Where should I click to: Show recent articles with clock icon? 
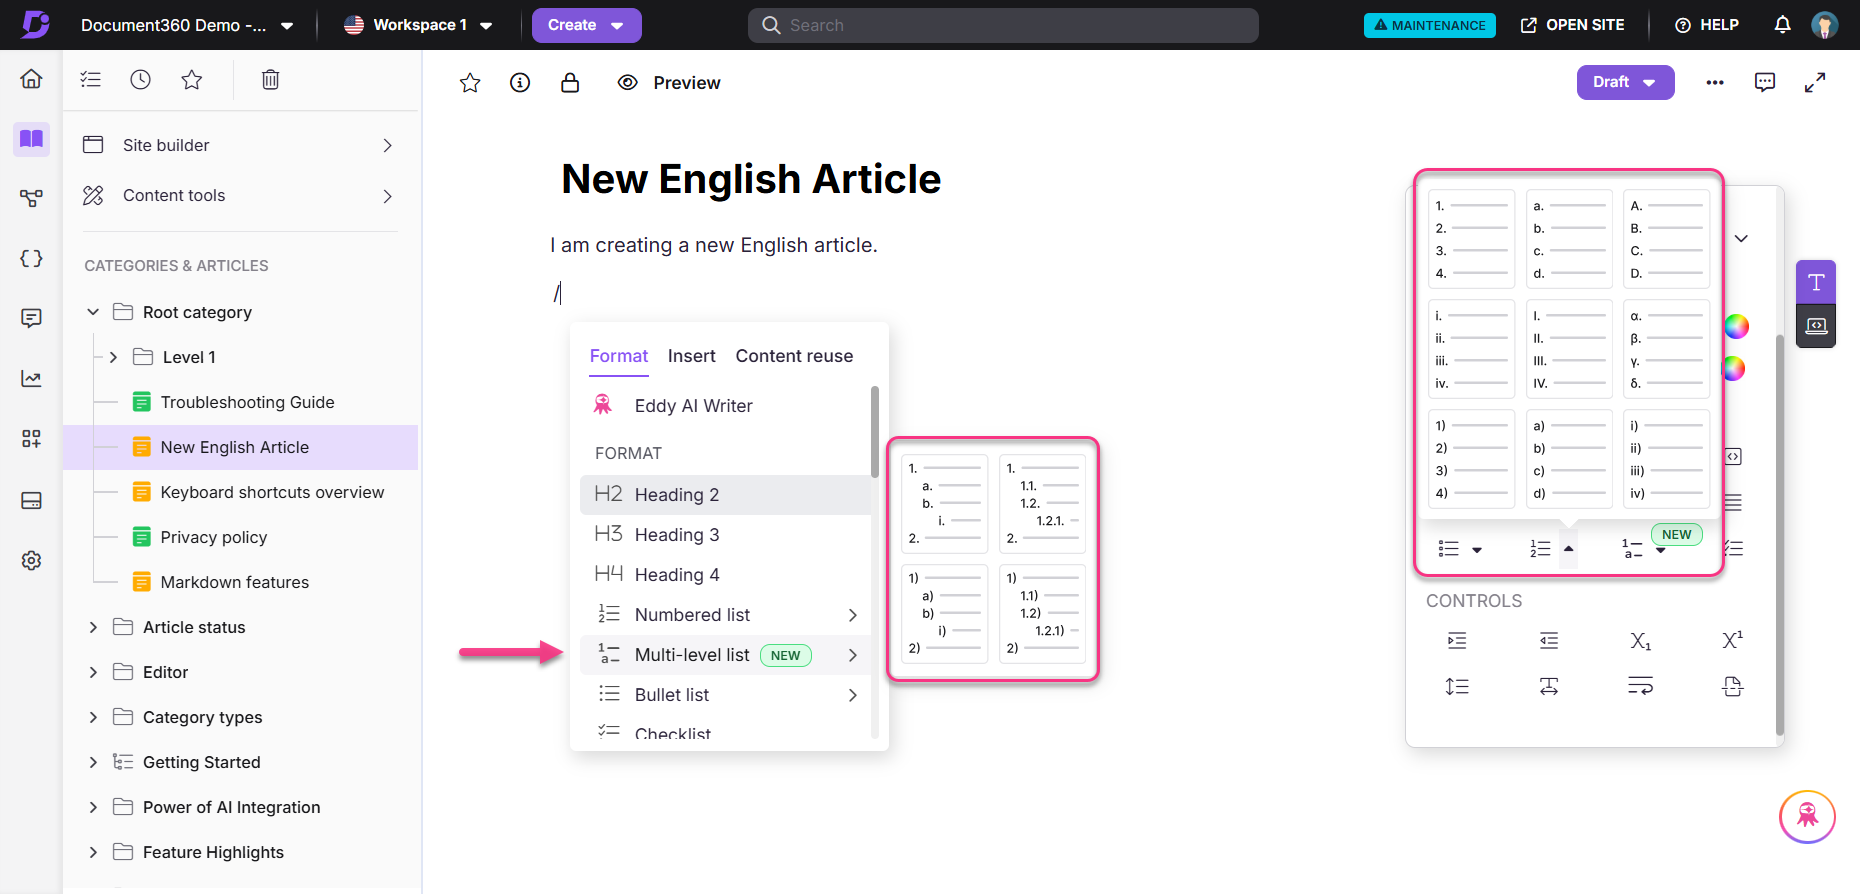click(x=141, y=80)
